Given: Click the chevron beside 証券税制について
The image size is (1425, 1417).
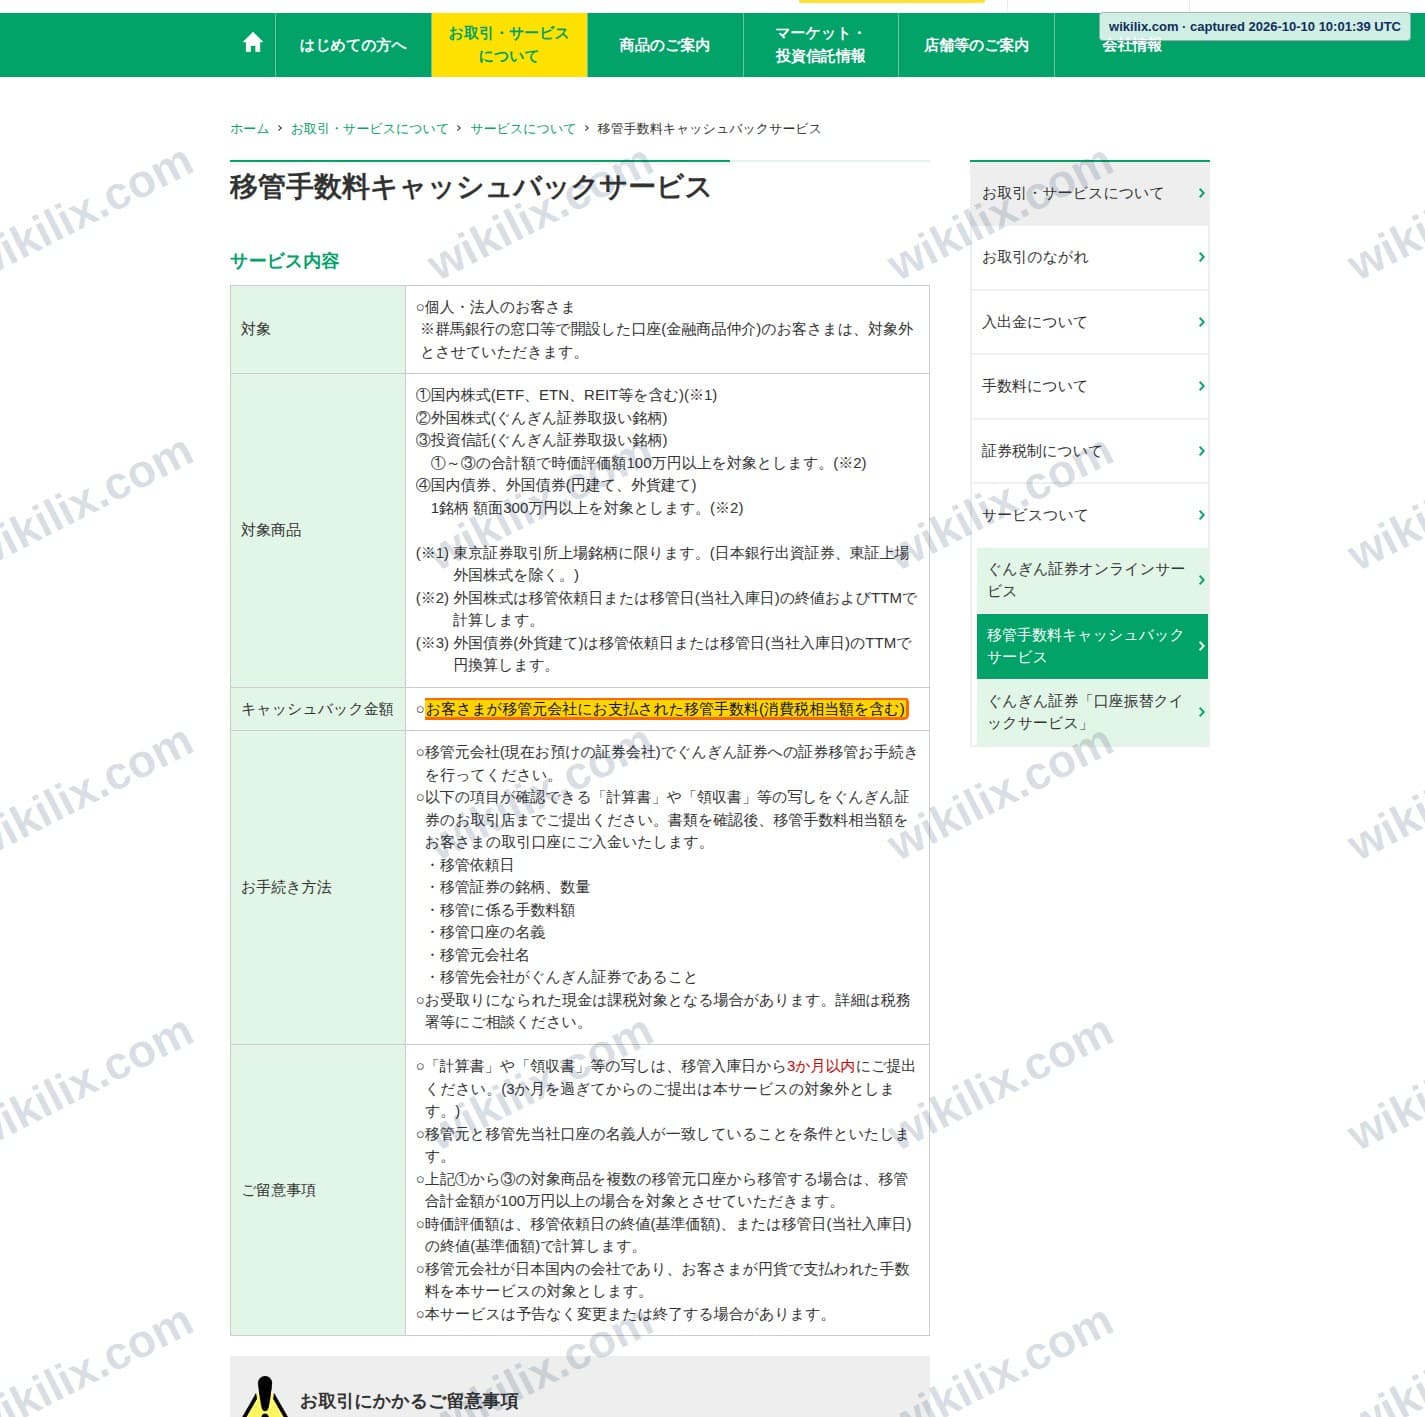Looking at the screenshot, I should click(x=1201, y=451).
